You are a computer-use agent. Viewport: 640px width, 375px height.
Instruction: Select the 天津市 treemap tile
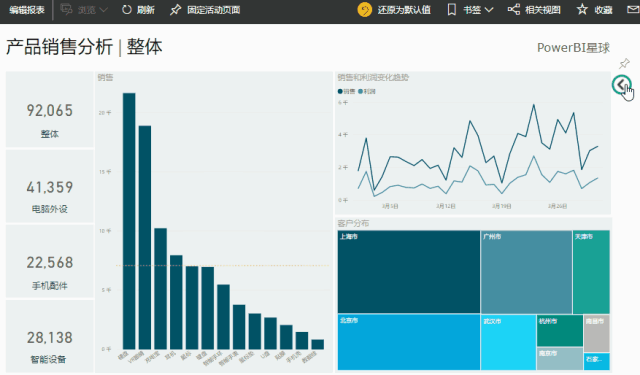coord(591,272)
